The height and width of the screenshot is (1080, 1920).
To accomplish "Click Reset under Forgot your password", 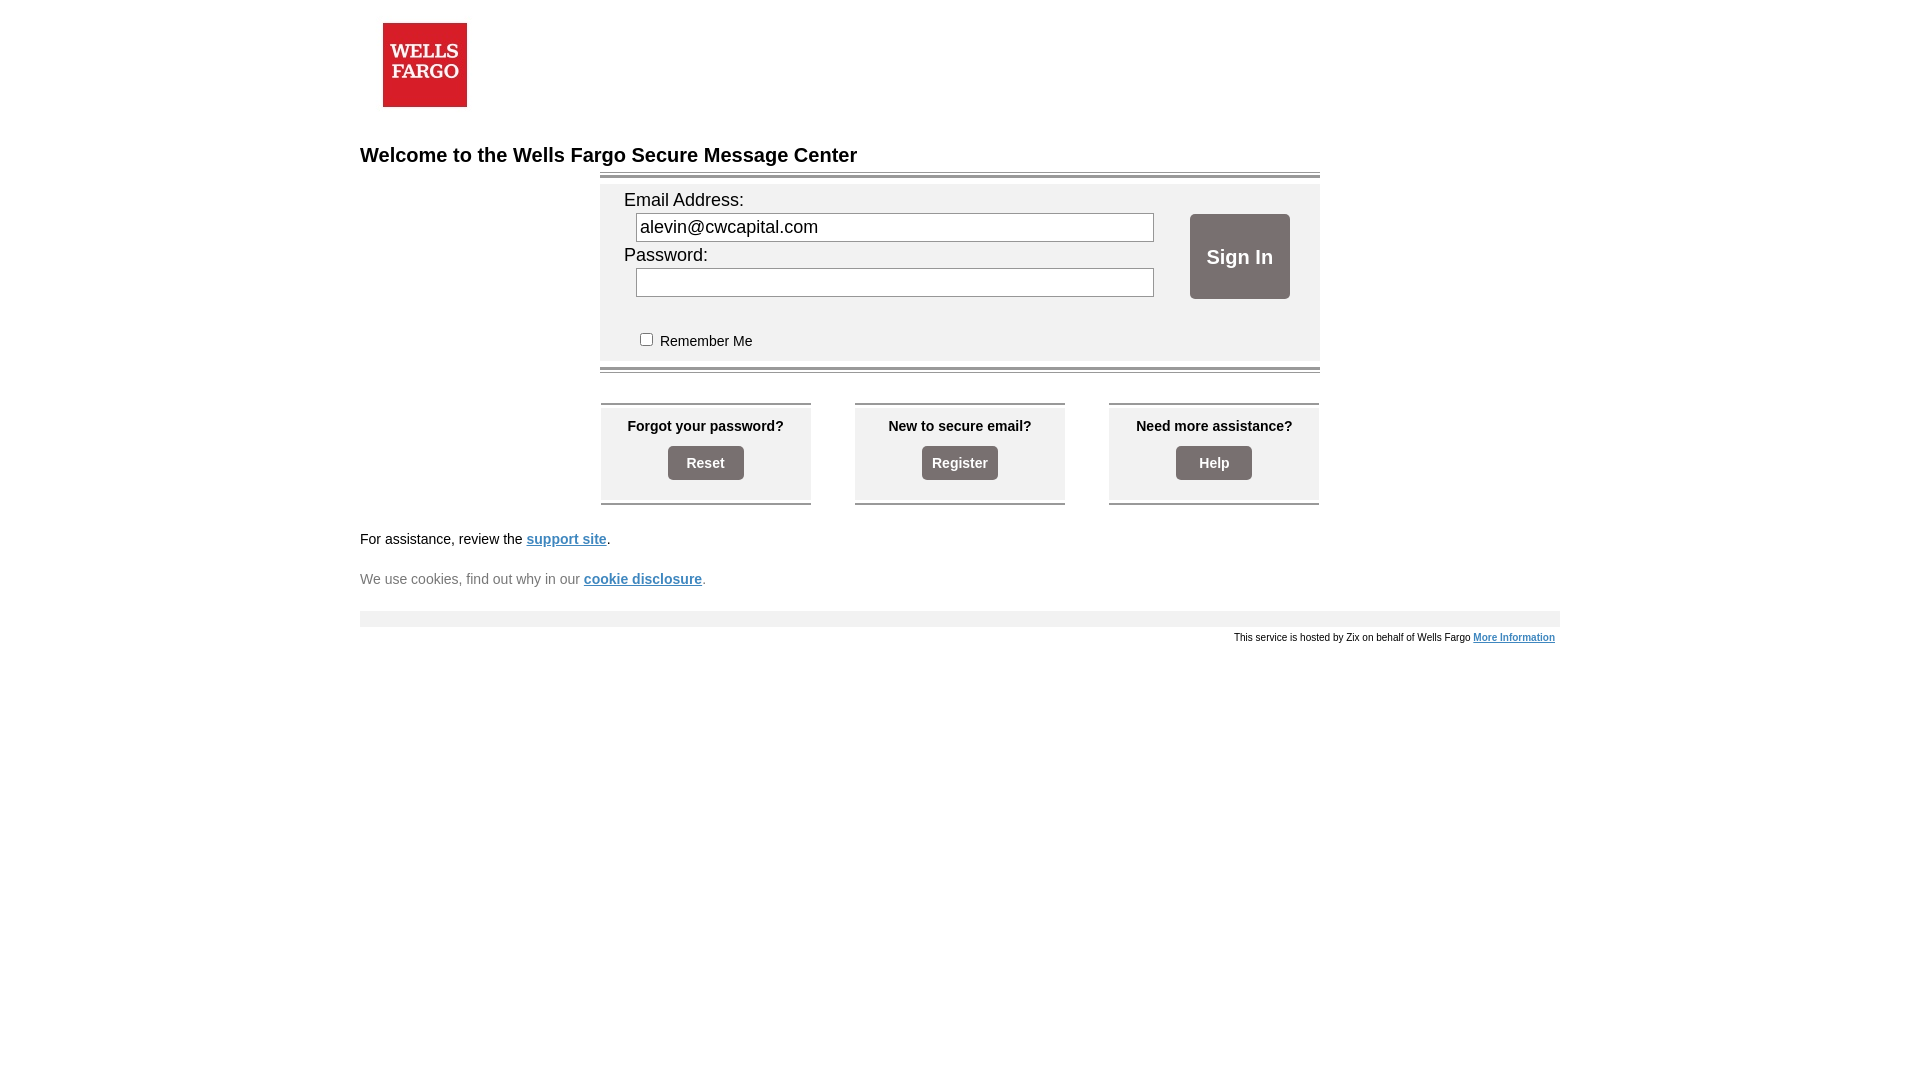I will coord(705,463).
